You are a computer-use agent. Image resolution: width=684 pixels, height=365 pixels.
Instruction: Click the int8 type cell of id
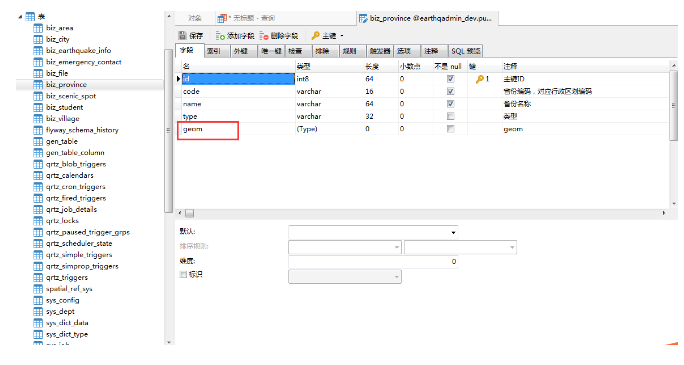329,79
